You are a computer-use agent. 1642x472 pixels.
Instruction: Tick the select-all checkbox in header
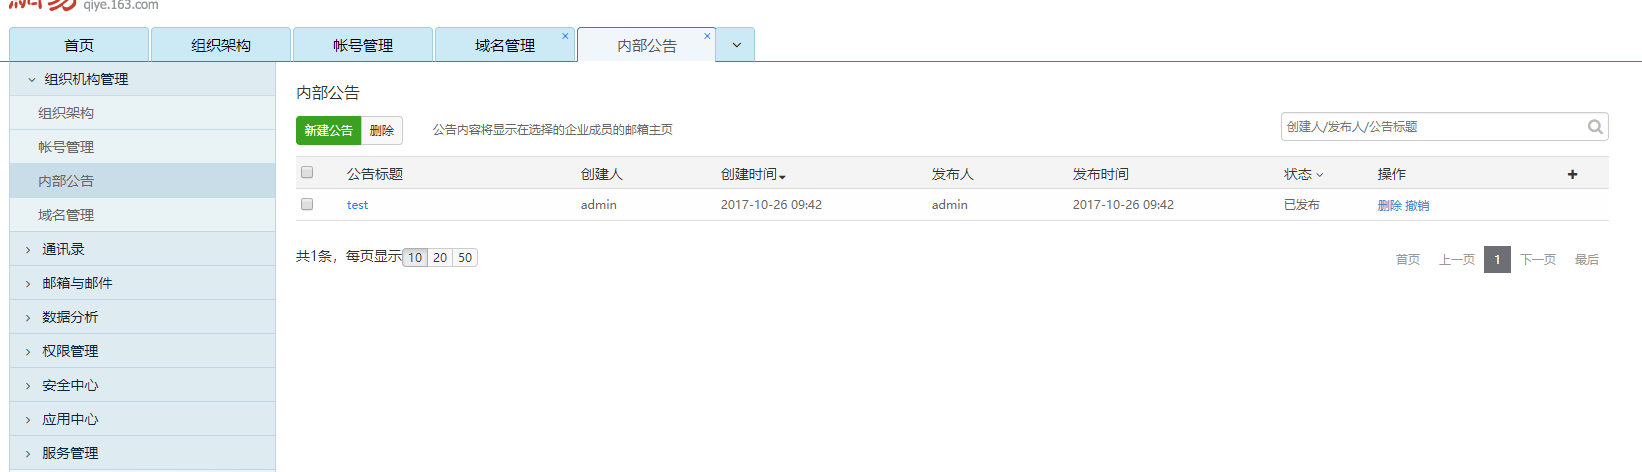307,172
